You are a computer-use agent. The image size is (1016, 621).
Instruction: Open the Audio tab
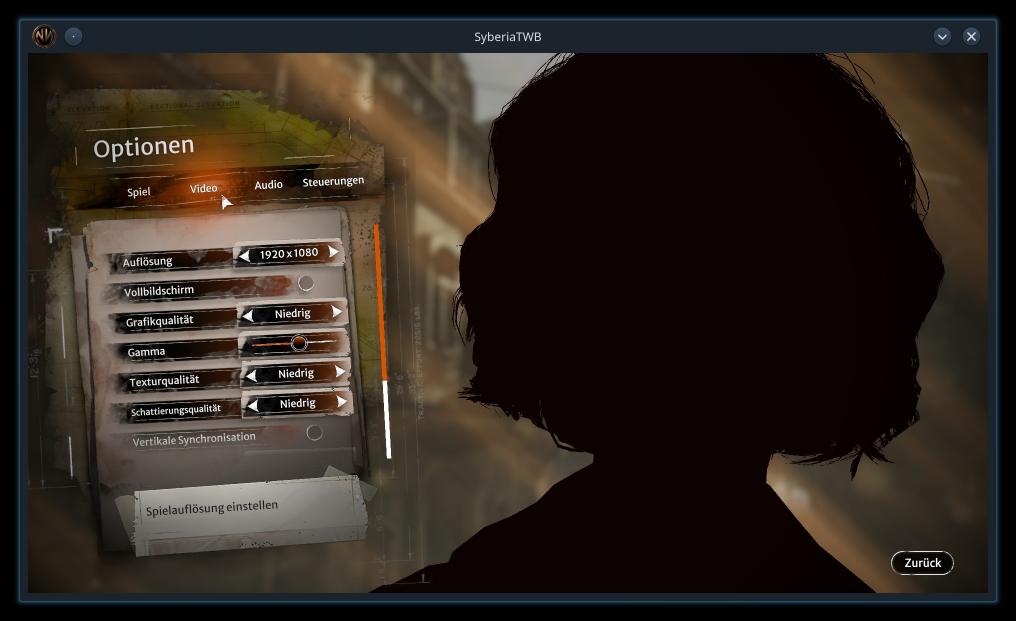coord(268,185)
